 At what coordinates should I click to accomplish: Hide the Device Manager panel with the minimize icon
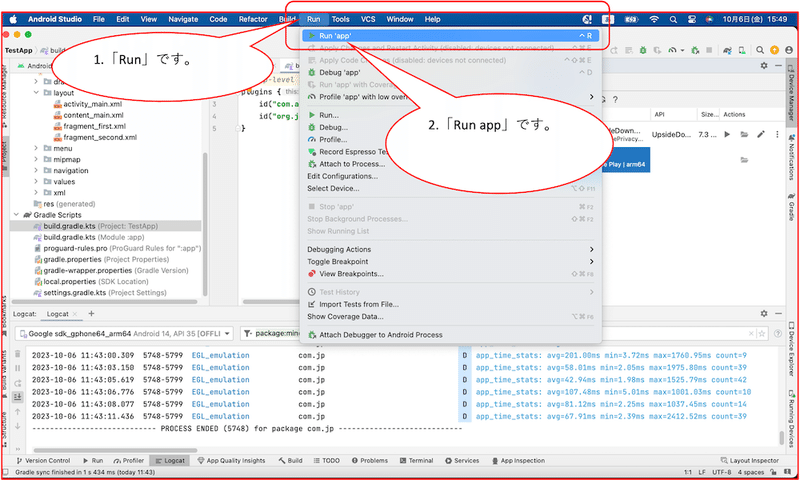[x=778, y=66]
